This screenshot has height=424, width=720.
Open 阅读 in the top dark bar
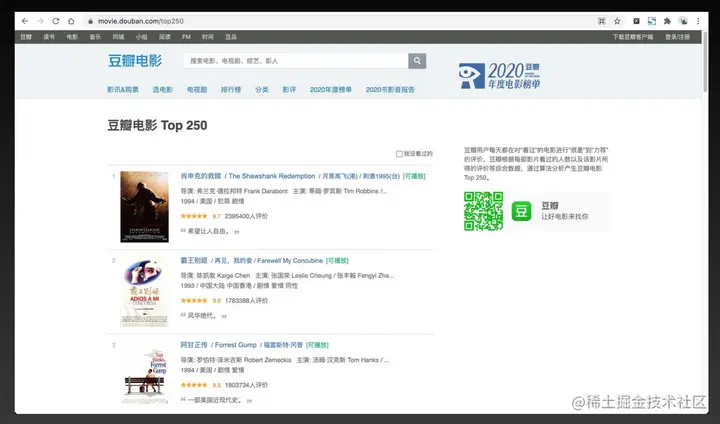(x=164, y=37)
